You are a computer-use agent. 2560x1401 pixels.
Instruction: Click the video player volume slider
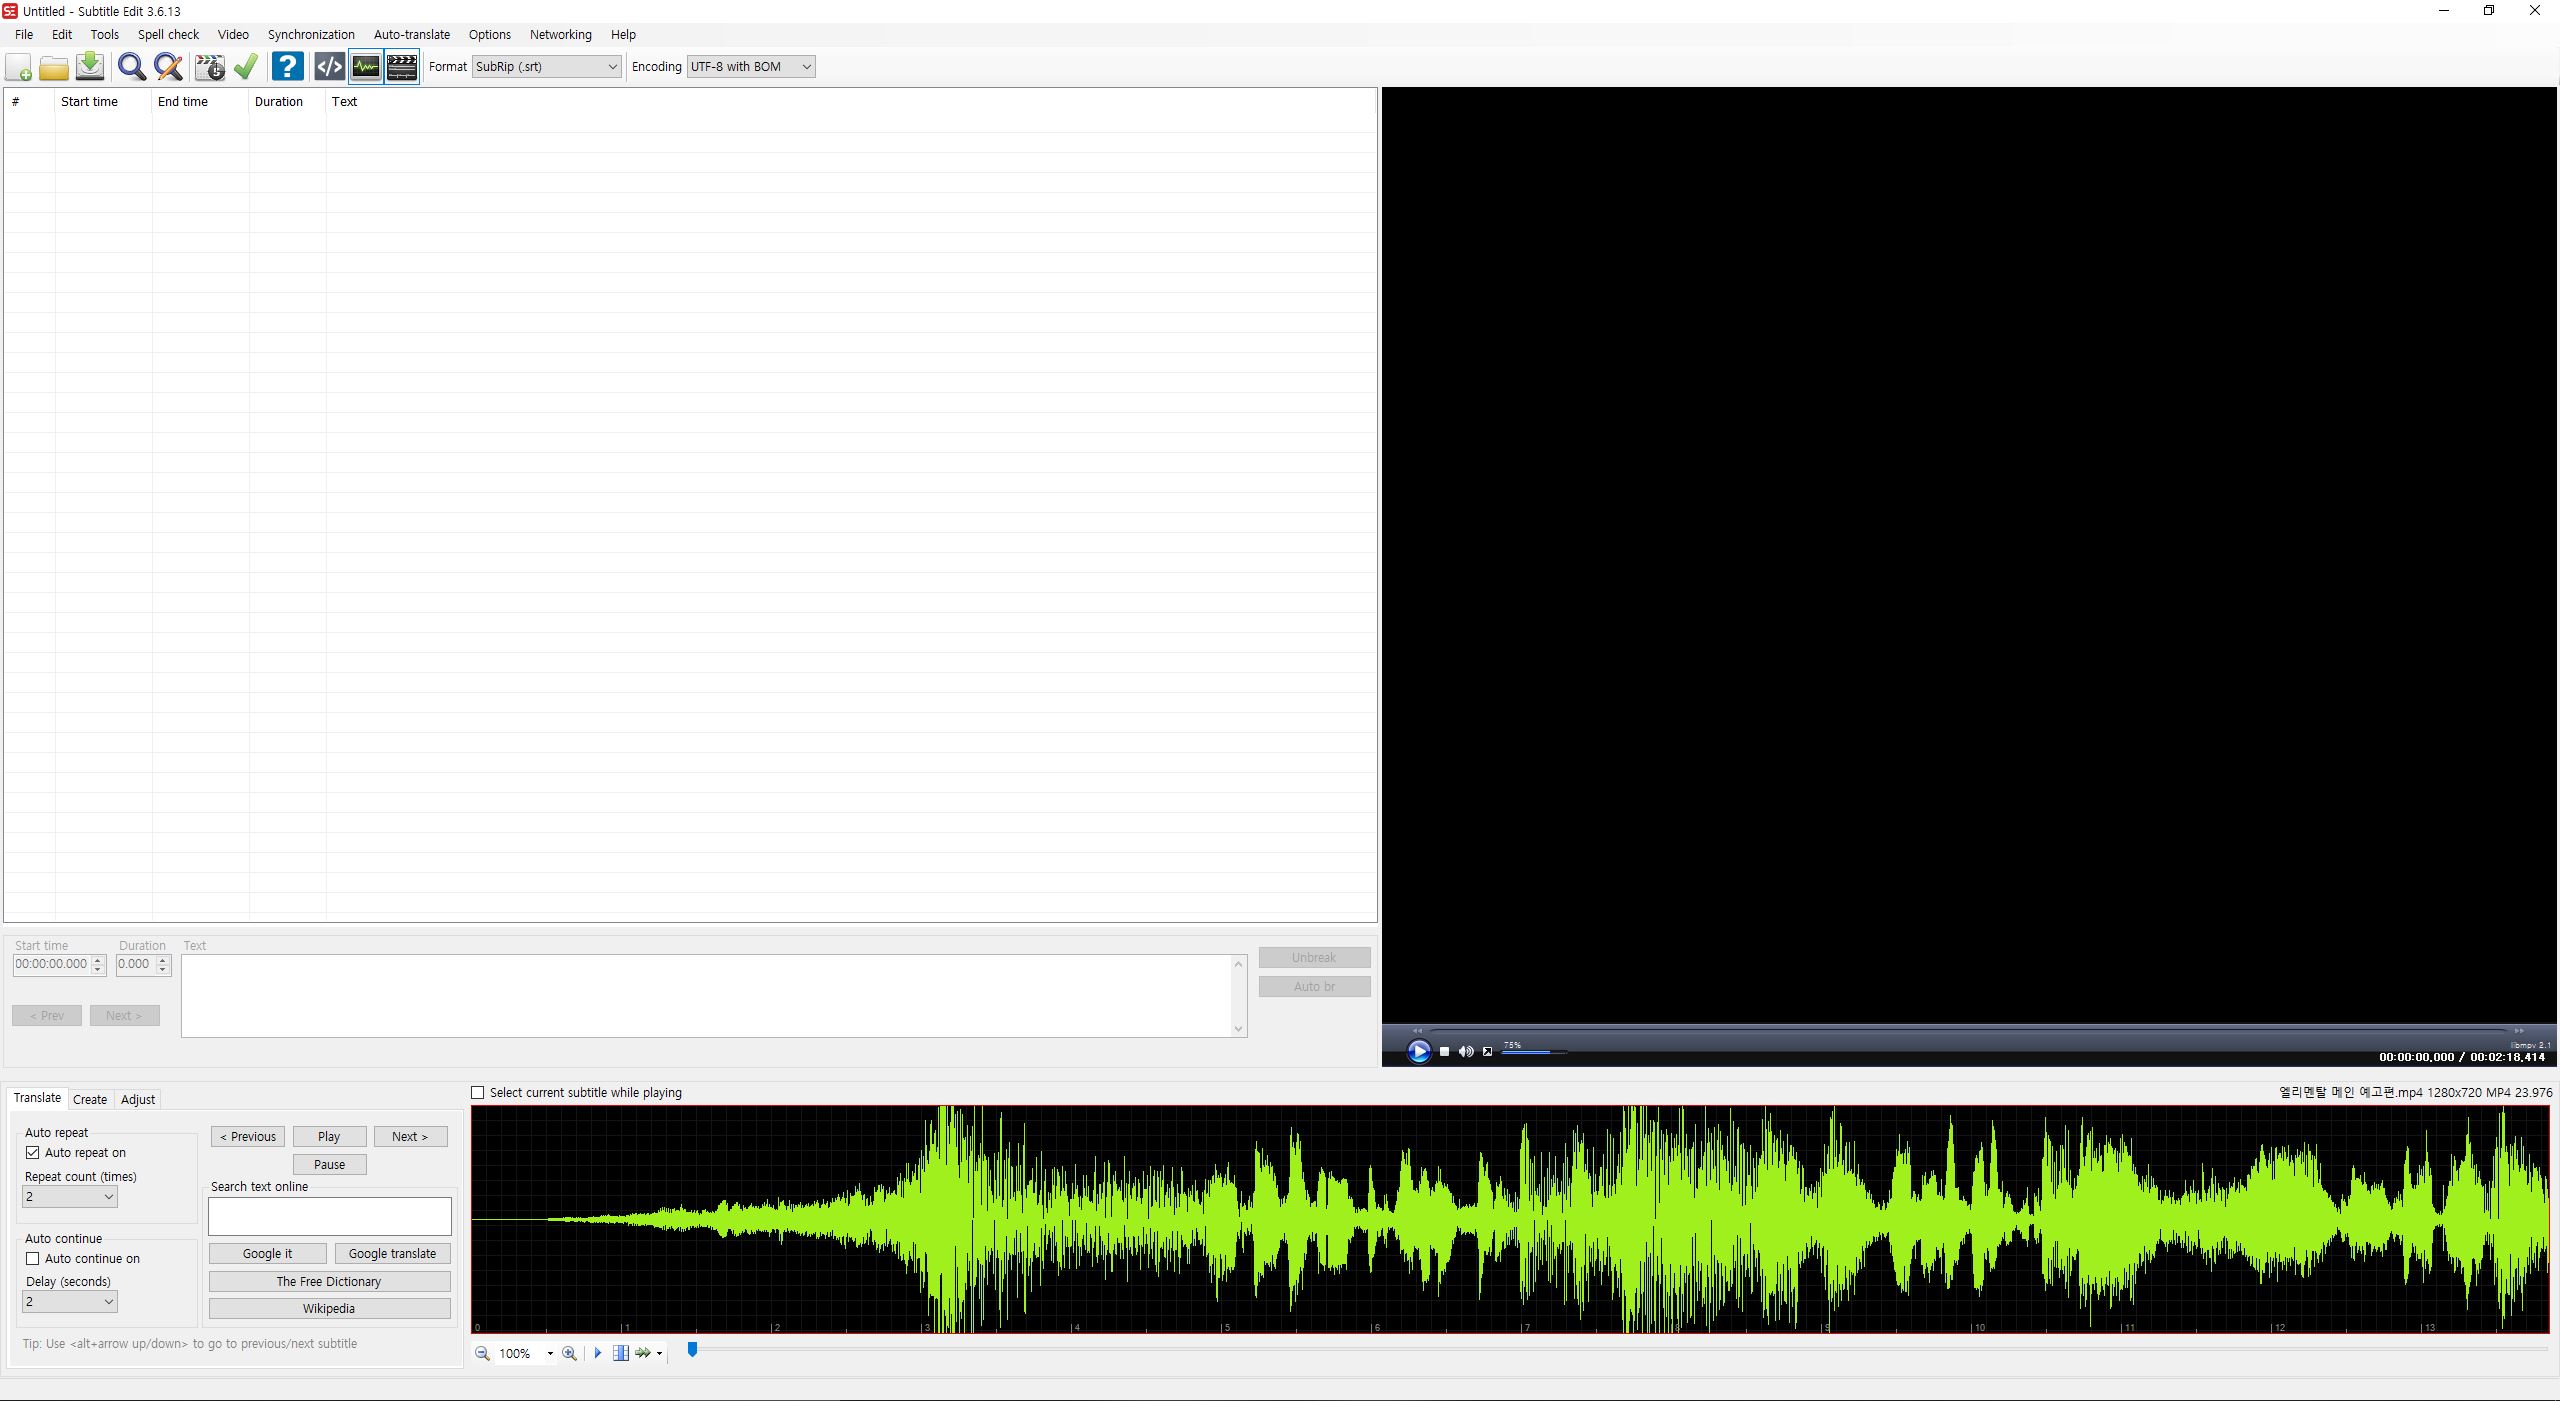click(1532, 1052)
